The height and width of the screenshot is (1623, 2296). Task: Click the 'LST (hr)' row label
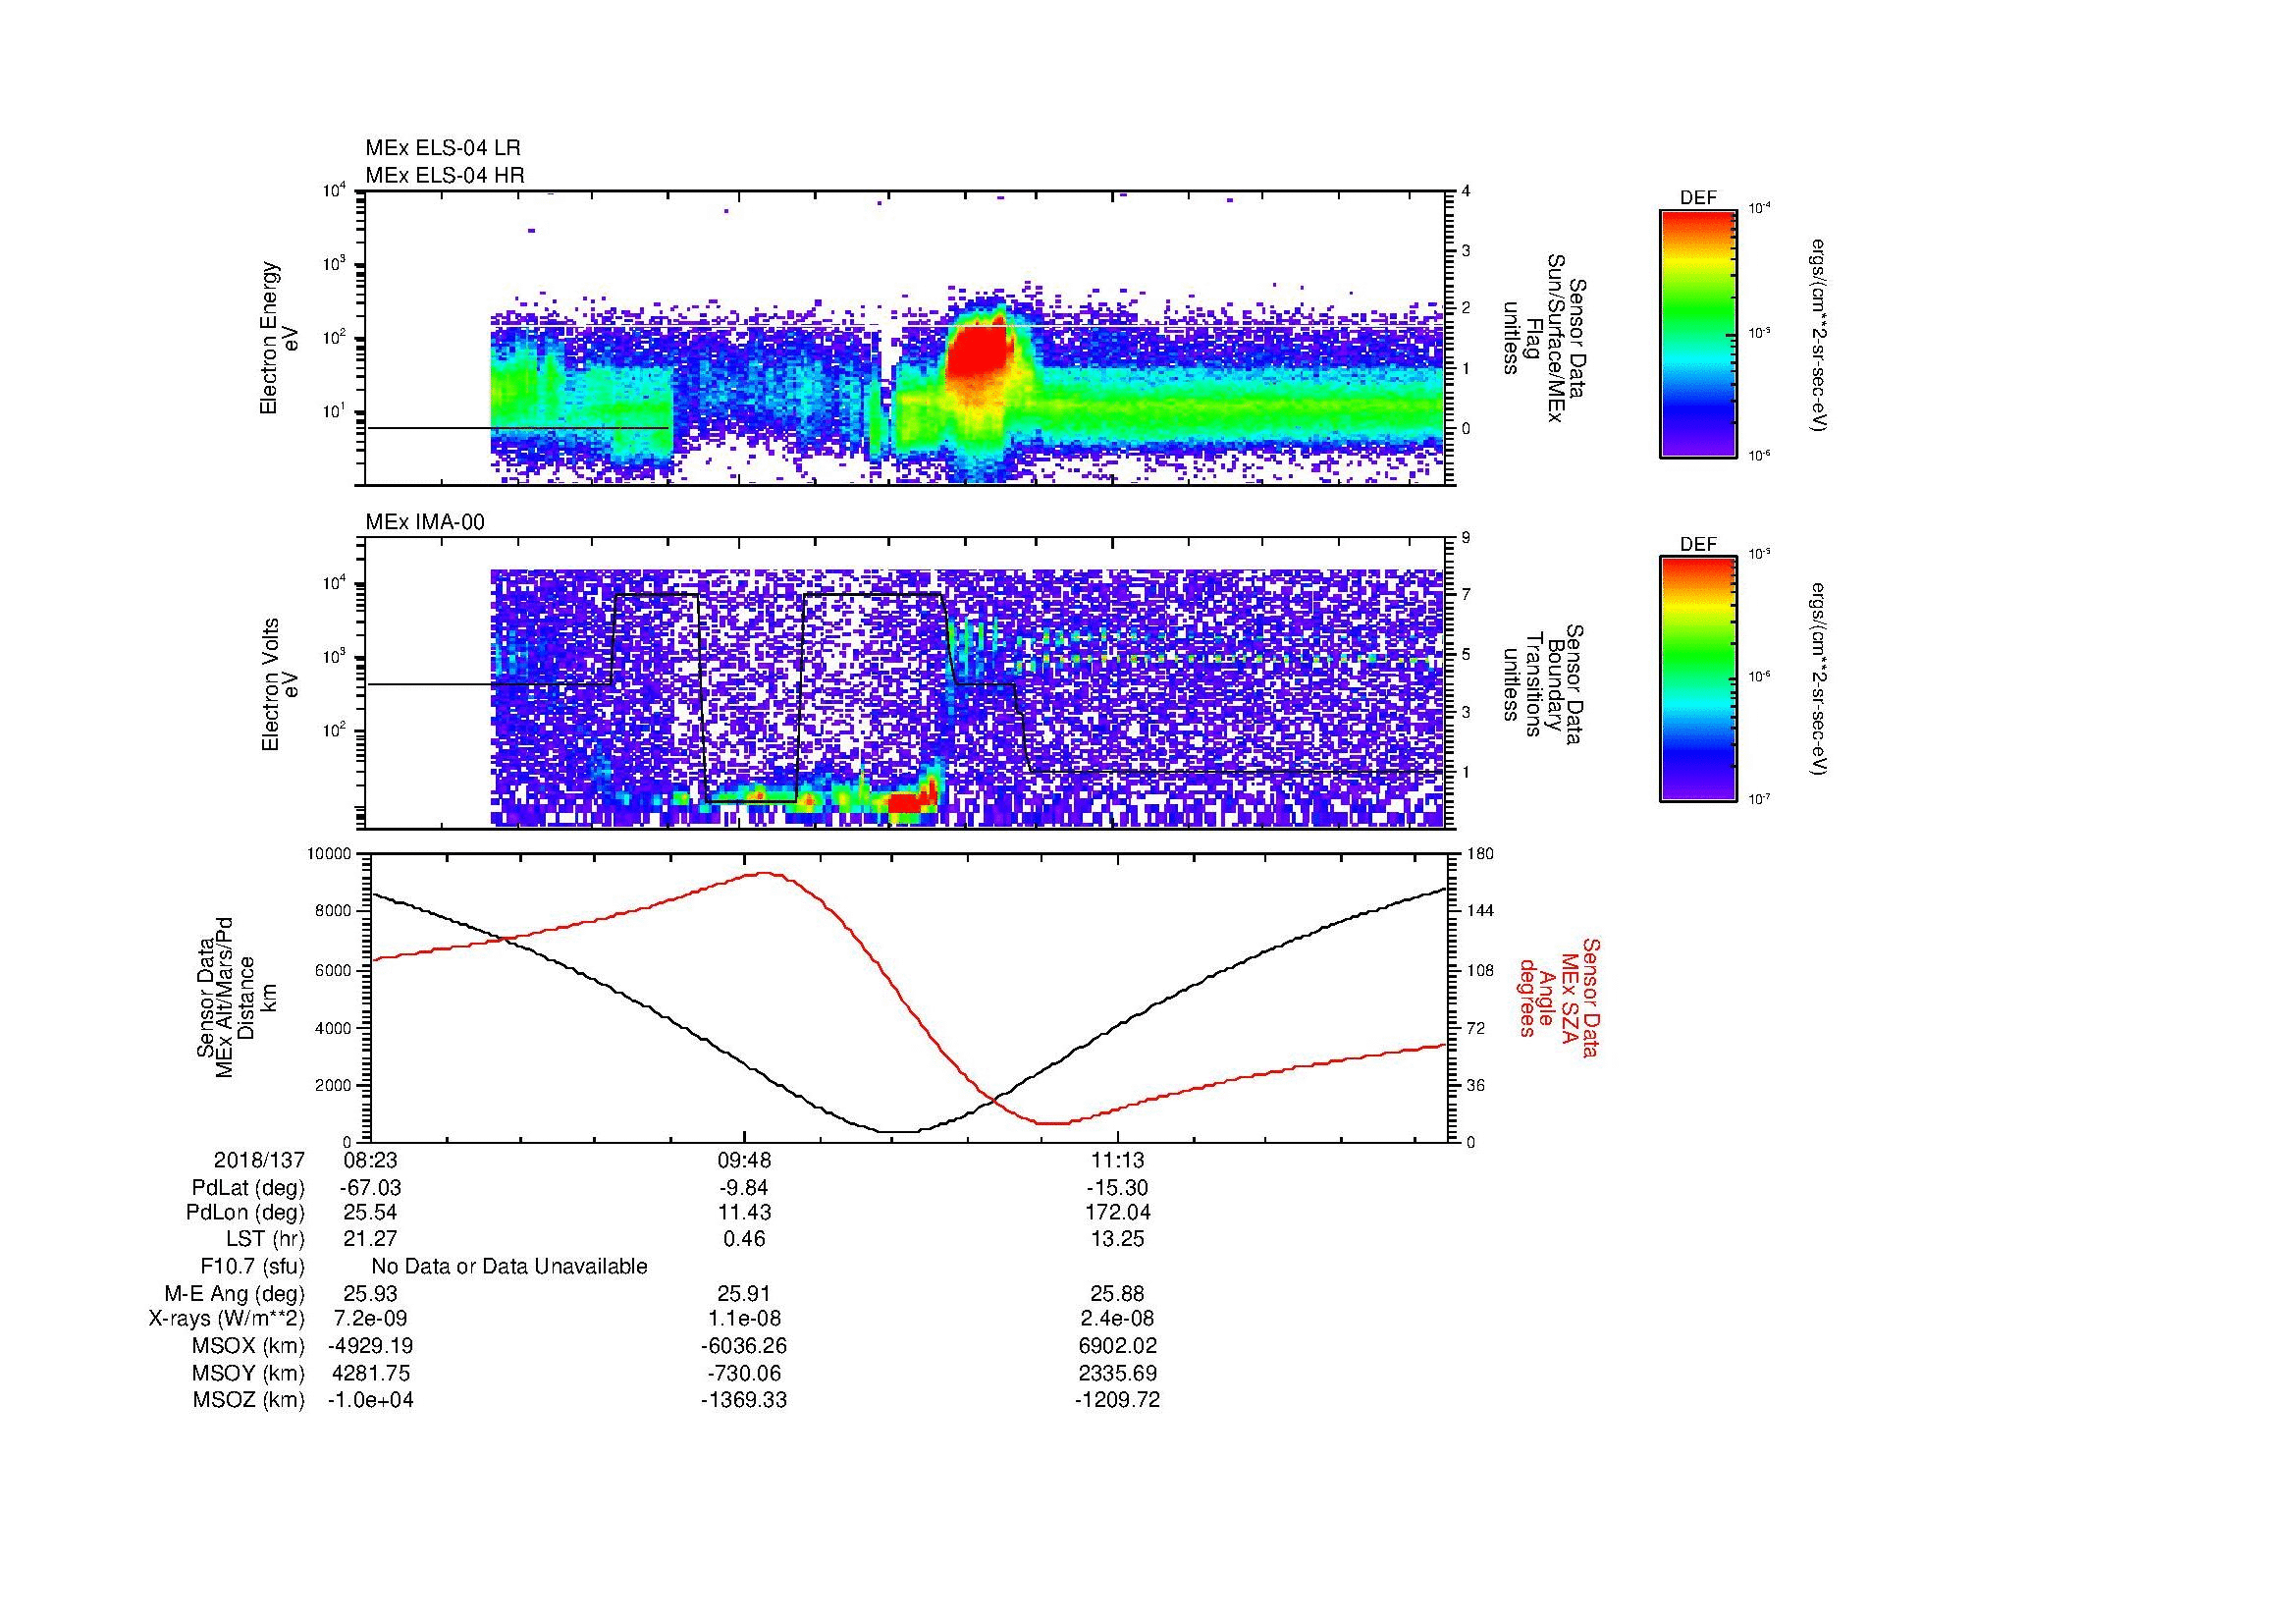[x=265, y=1239]
